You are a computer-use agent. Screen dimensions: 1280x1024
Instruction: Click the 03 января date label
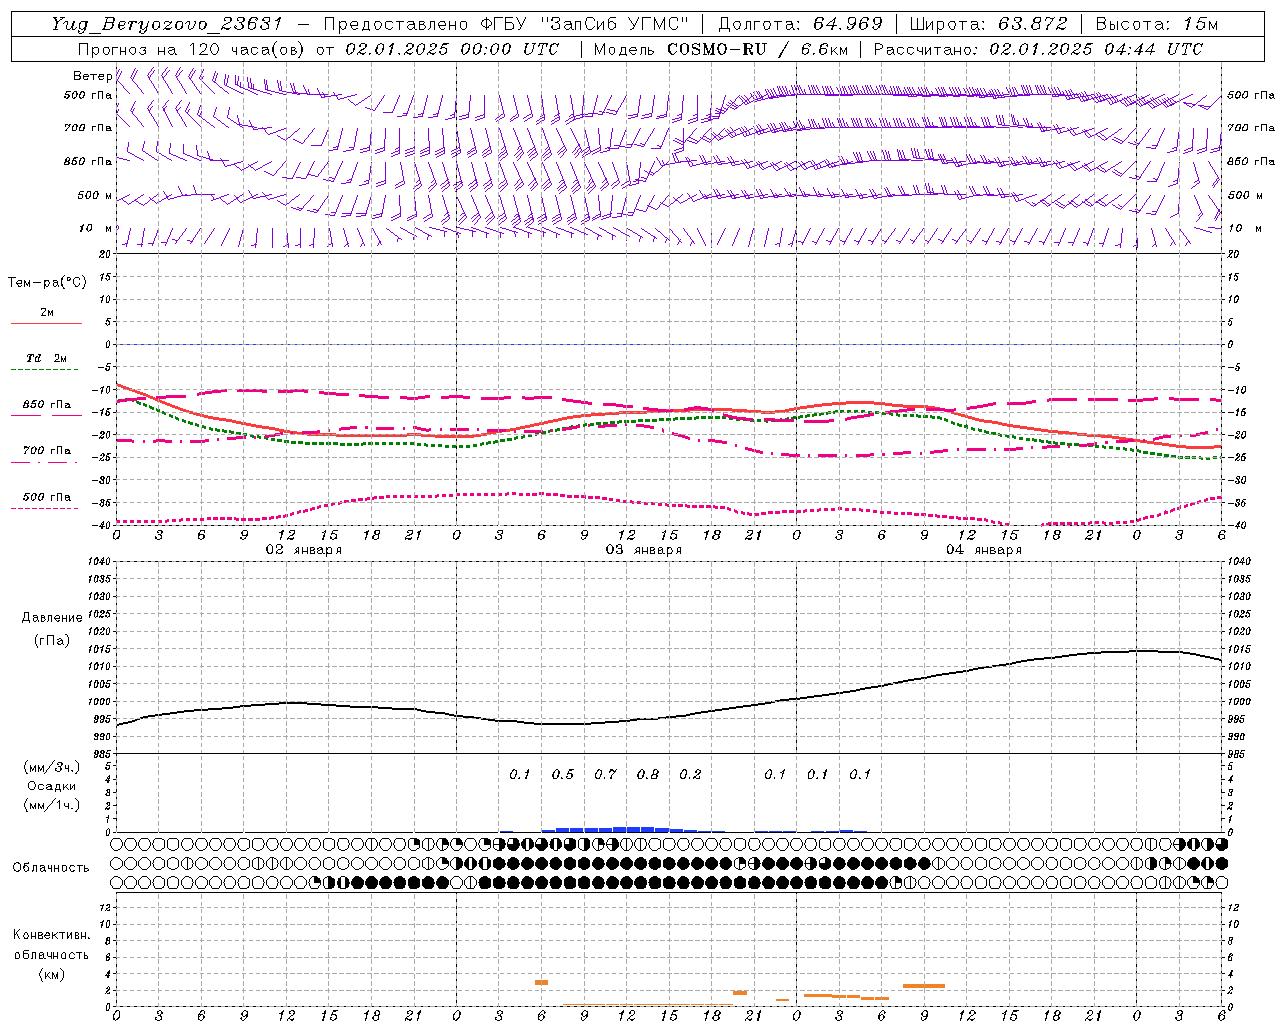pyautogui.click(x=643, y=550)
